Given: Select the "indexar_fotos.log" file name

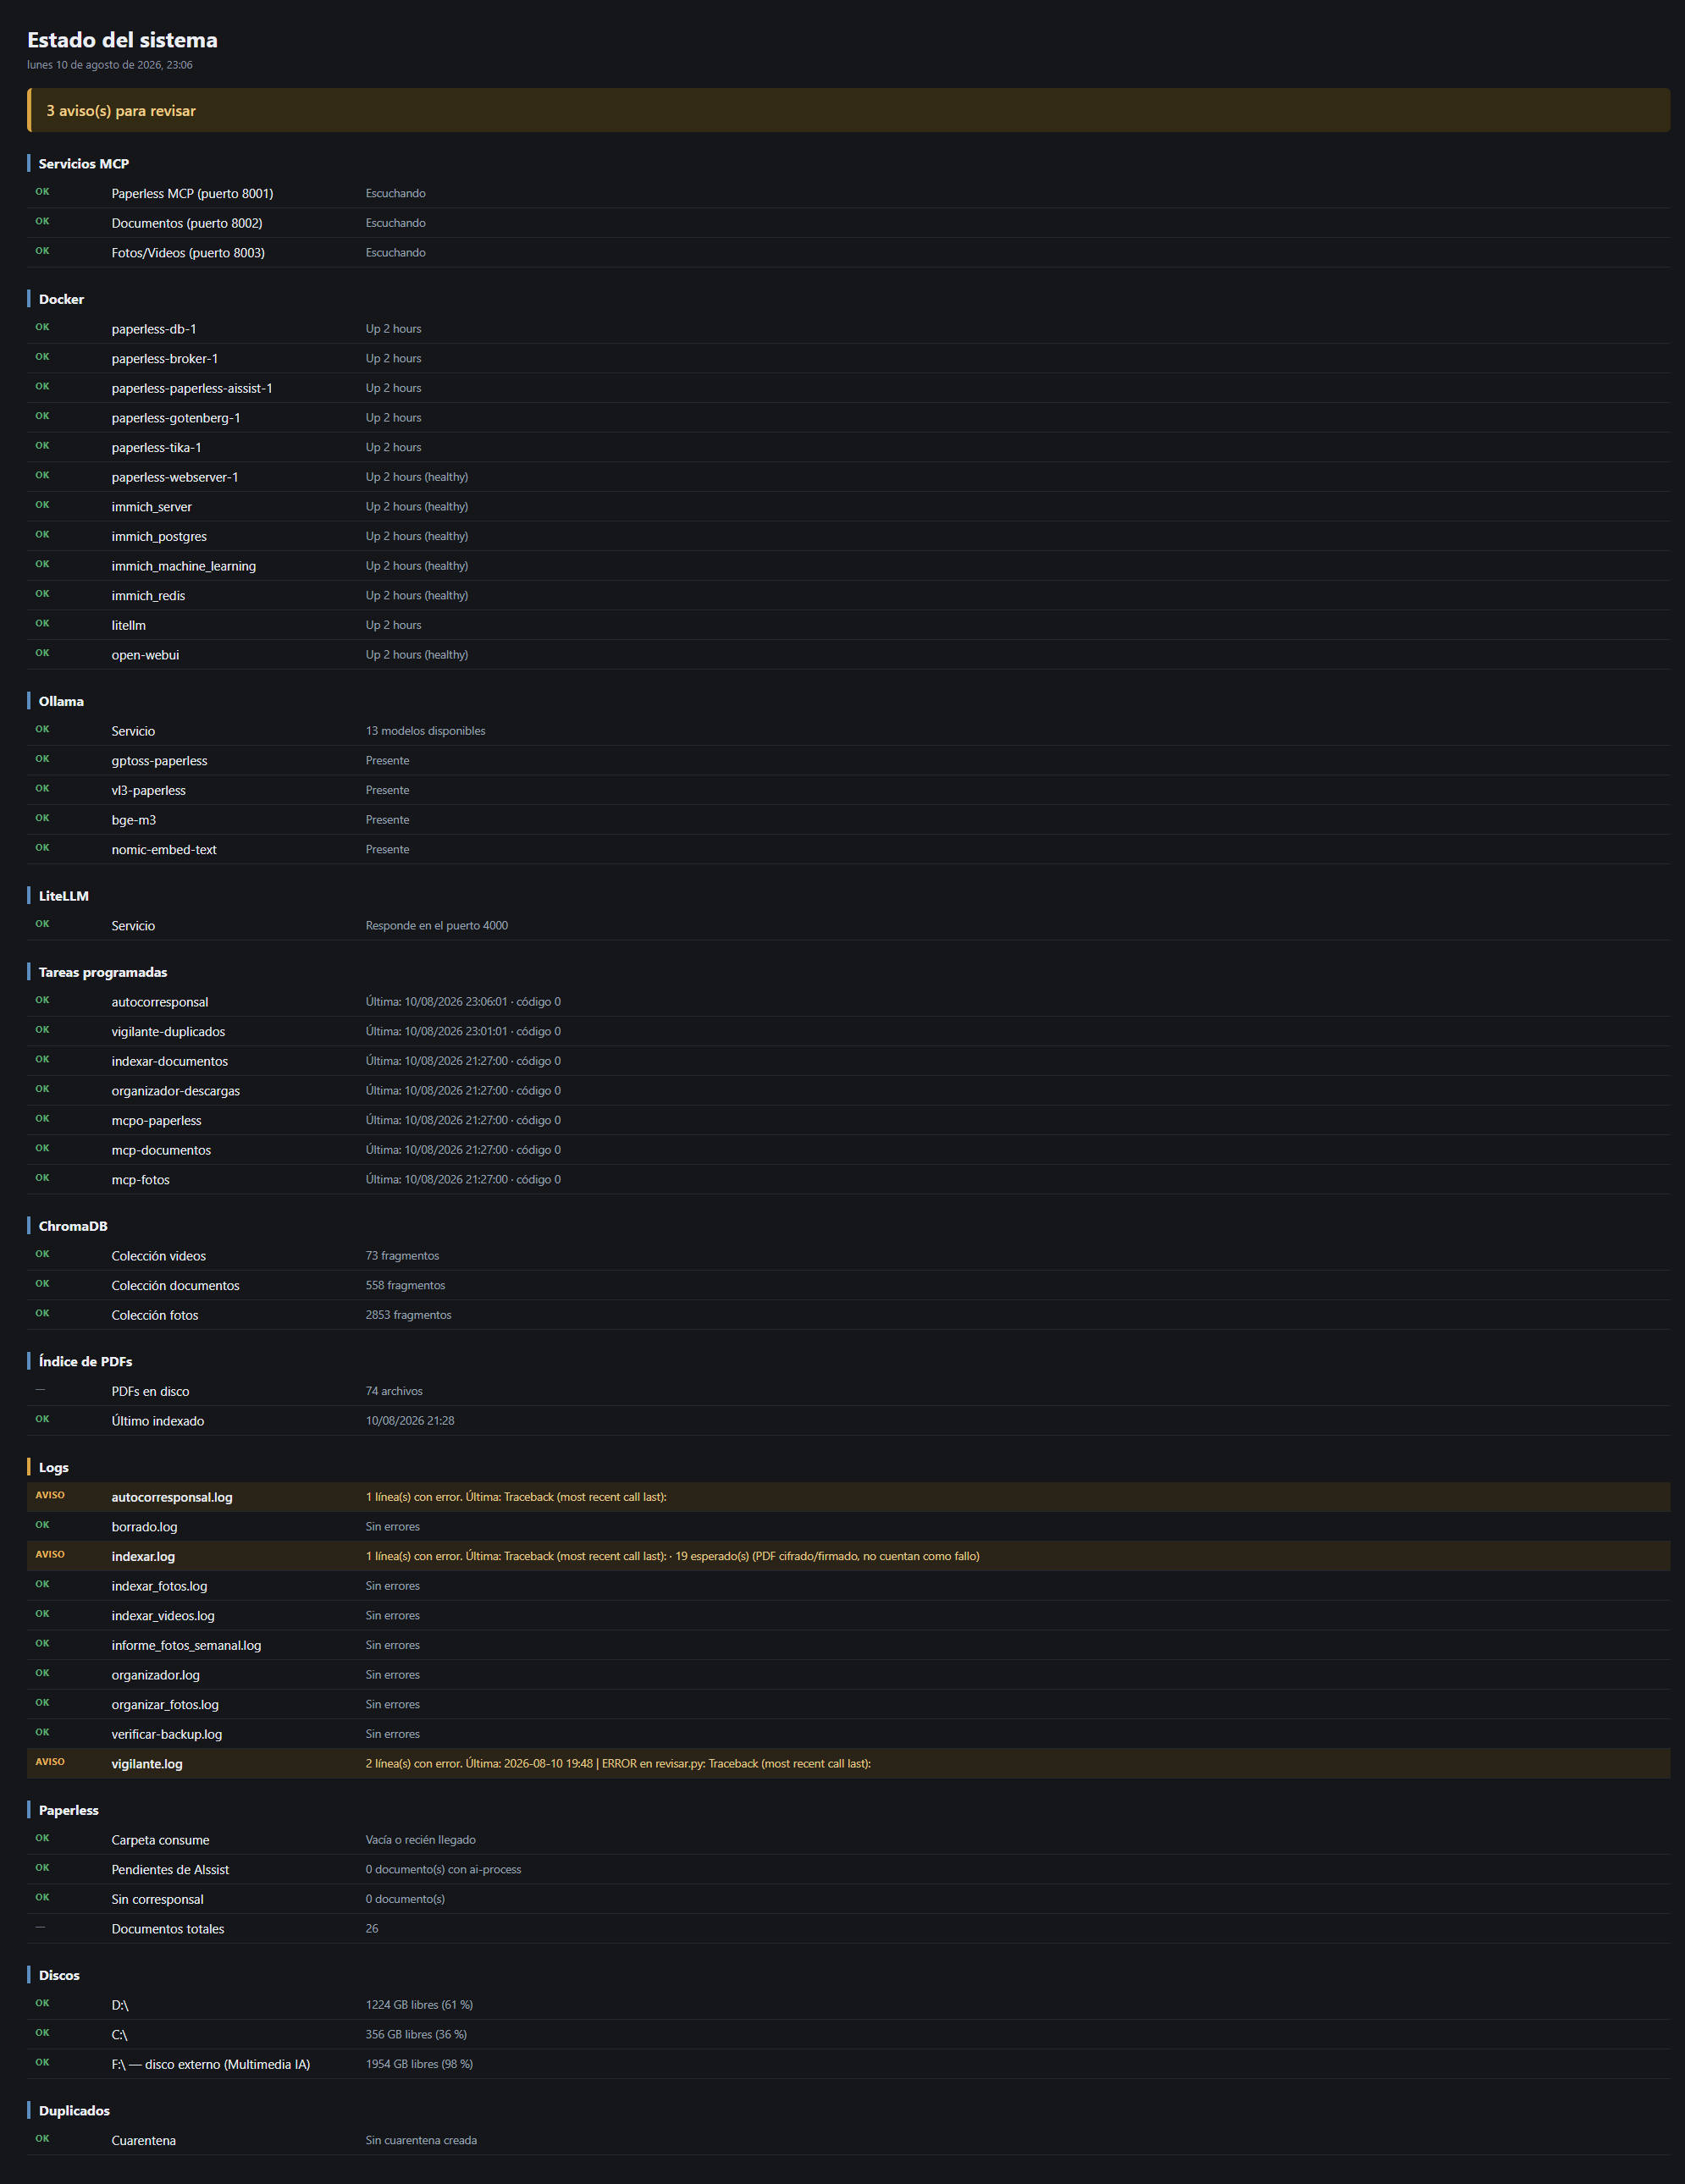Looking at the screenshot, I should point(159,1586).
